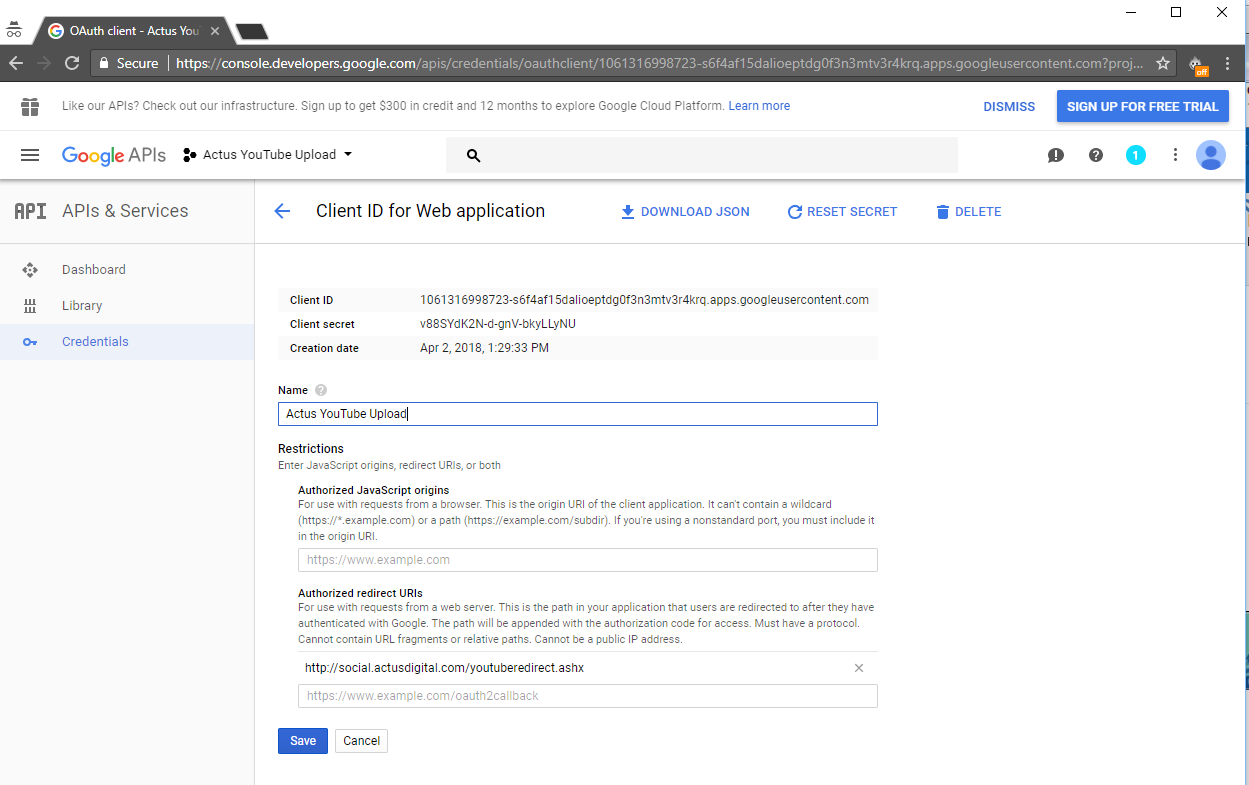
Task: Bookmark this page with the star icon
Action: [x=1163, y=63]
